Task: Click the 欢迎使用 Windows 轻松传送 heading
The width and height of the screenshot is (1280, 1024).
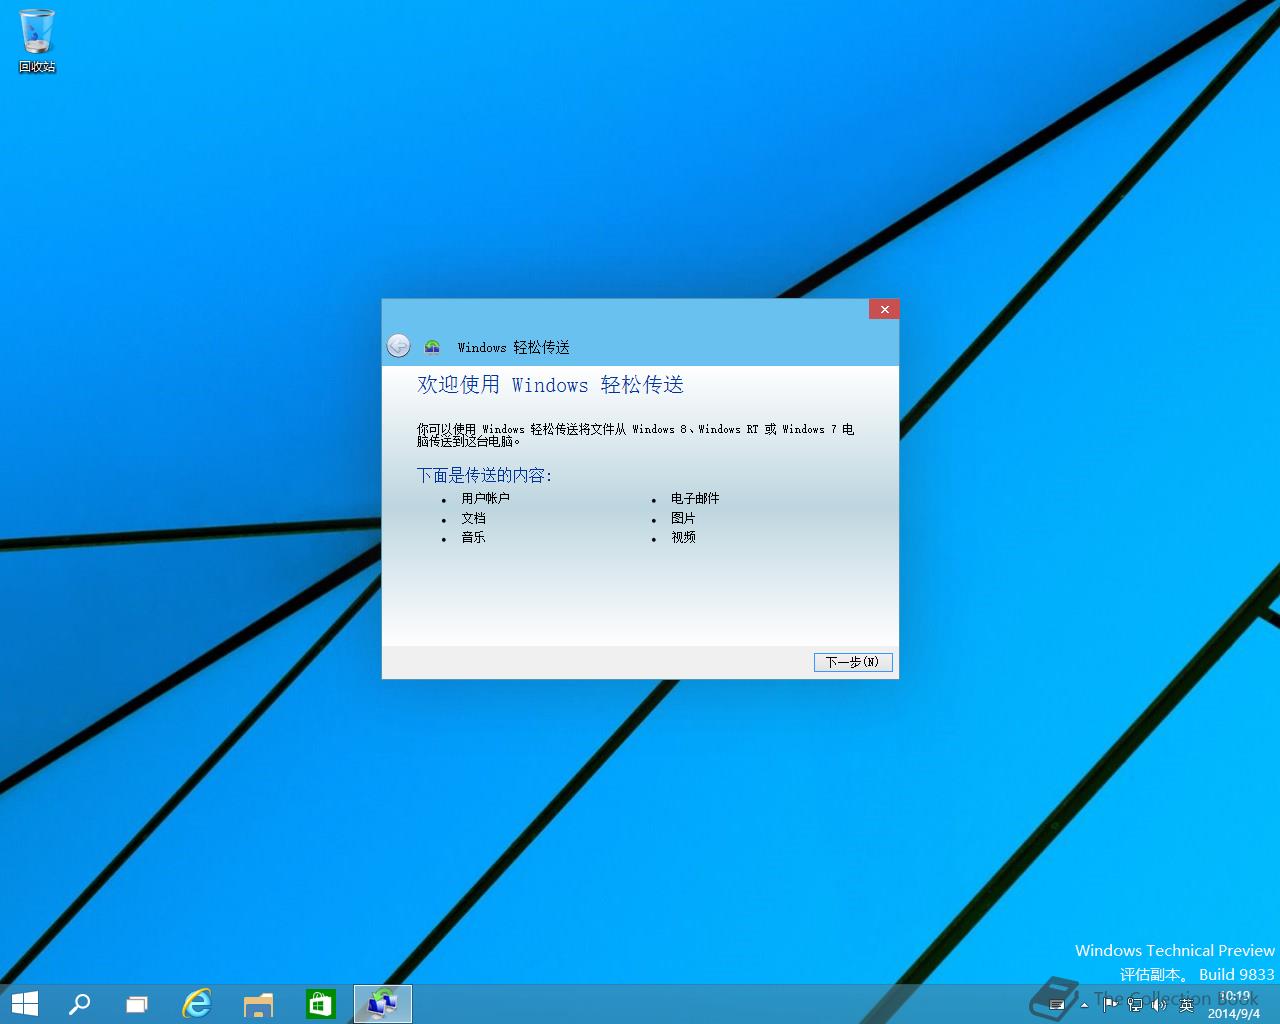Action: [x=551, y=385]
